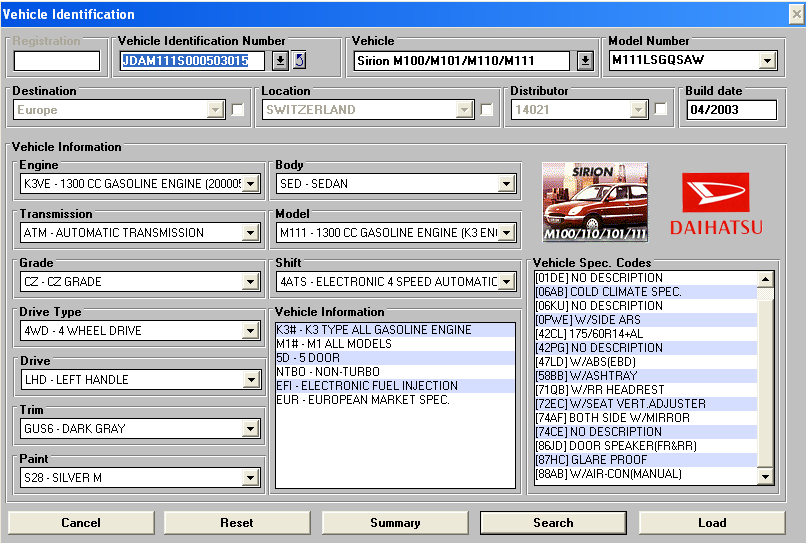This screenshot has height=543, width=806.
Task: Toggle the checkbox next to Destination
Action: 238,110
